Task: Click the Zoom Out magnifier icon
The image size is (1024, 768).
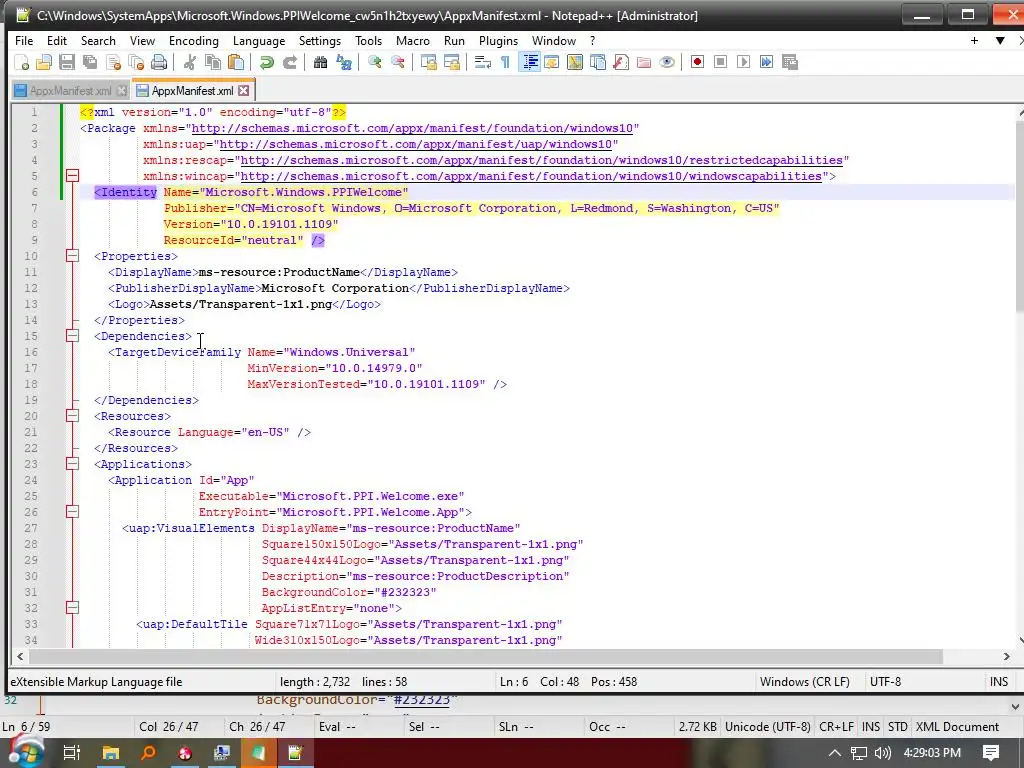Action: tap(398, 63)
